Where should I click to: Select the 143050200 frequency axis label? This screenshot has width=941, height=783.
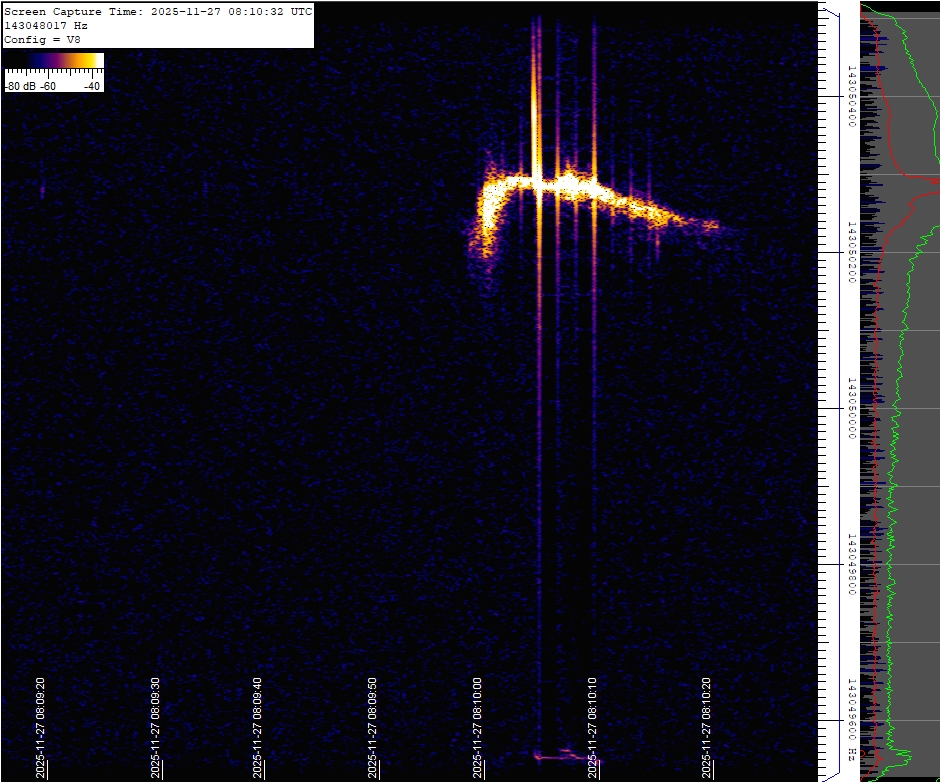click(851, 252)
